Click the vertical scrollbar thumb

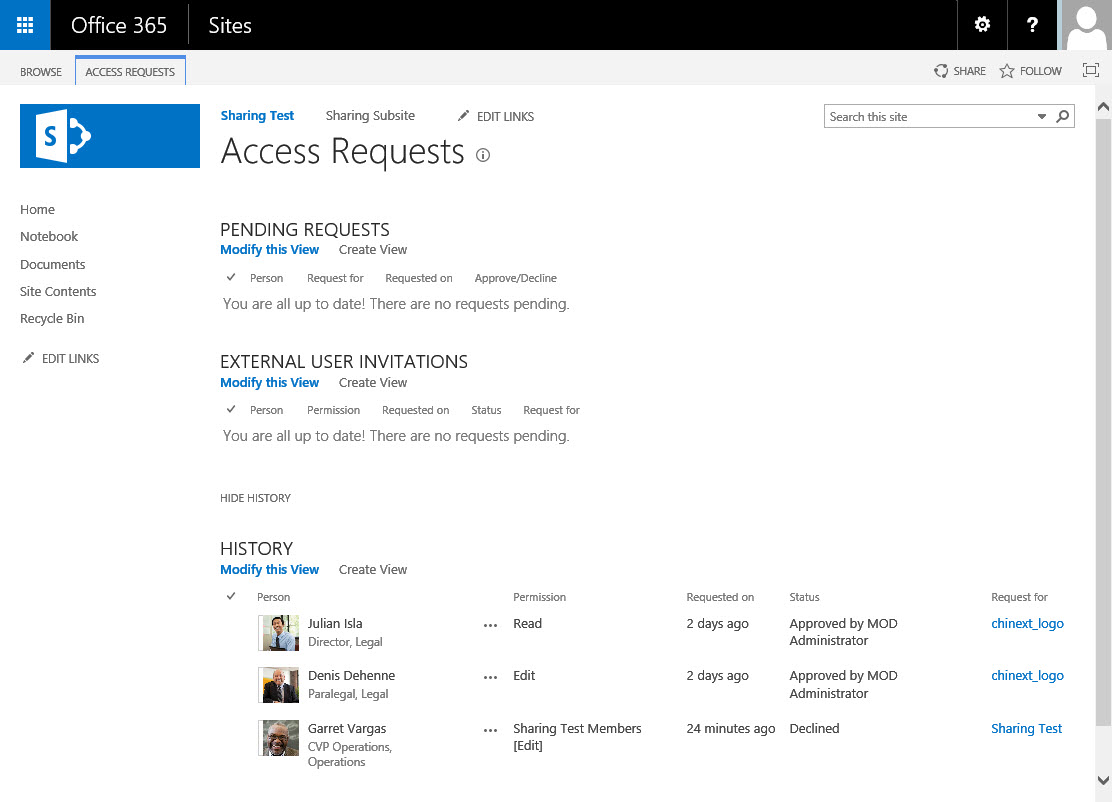click(1103, 422)
